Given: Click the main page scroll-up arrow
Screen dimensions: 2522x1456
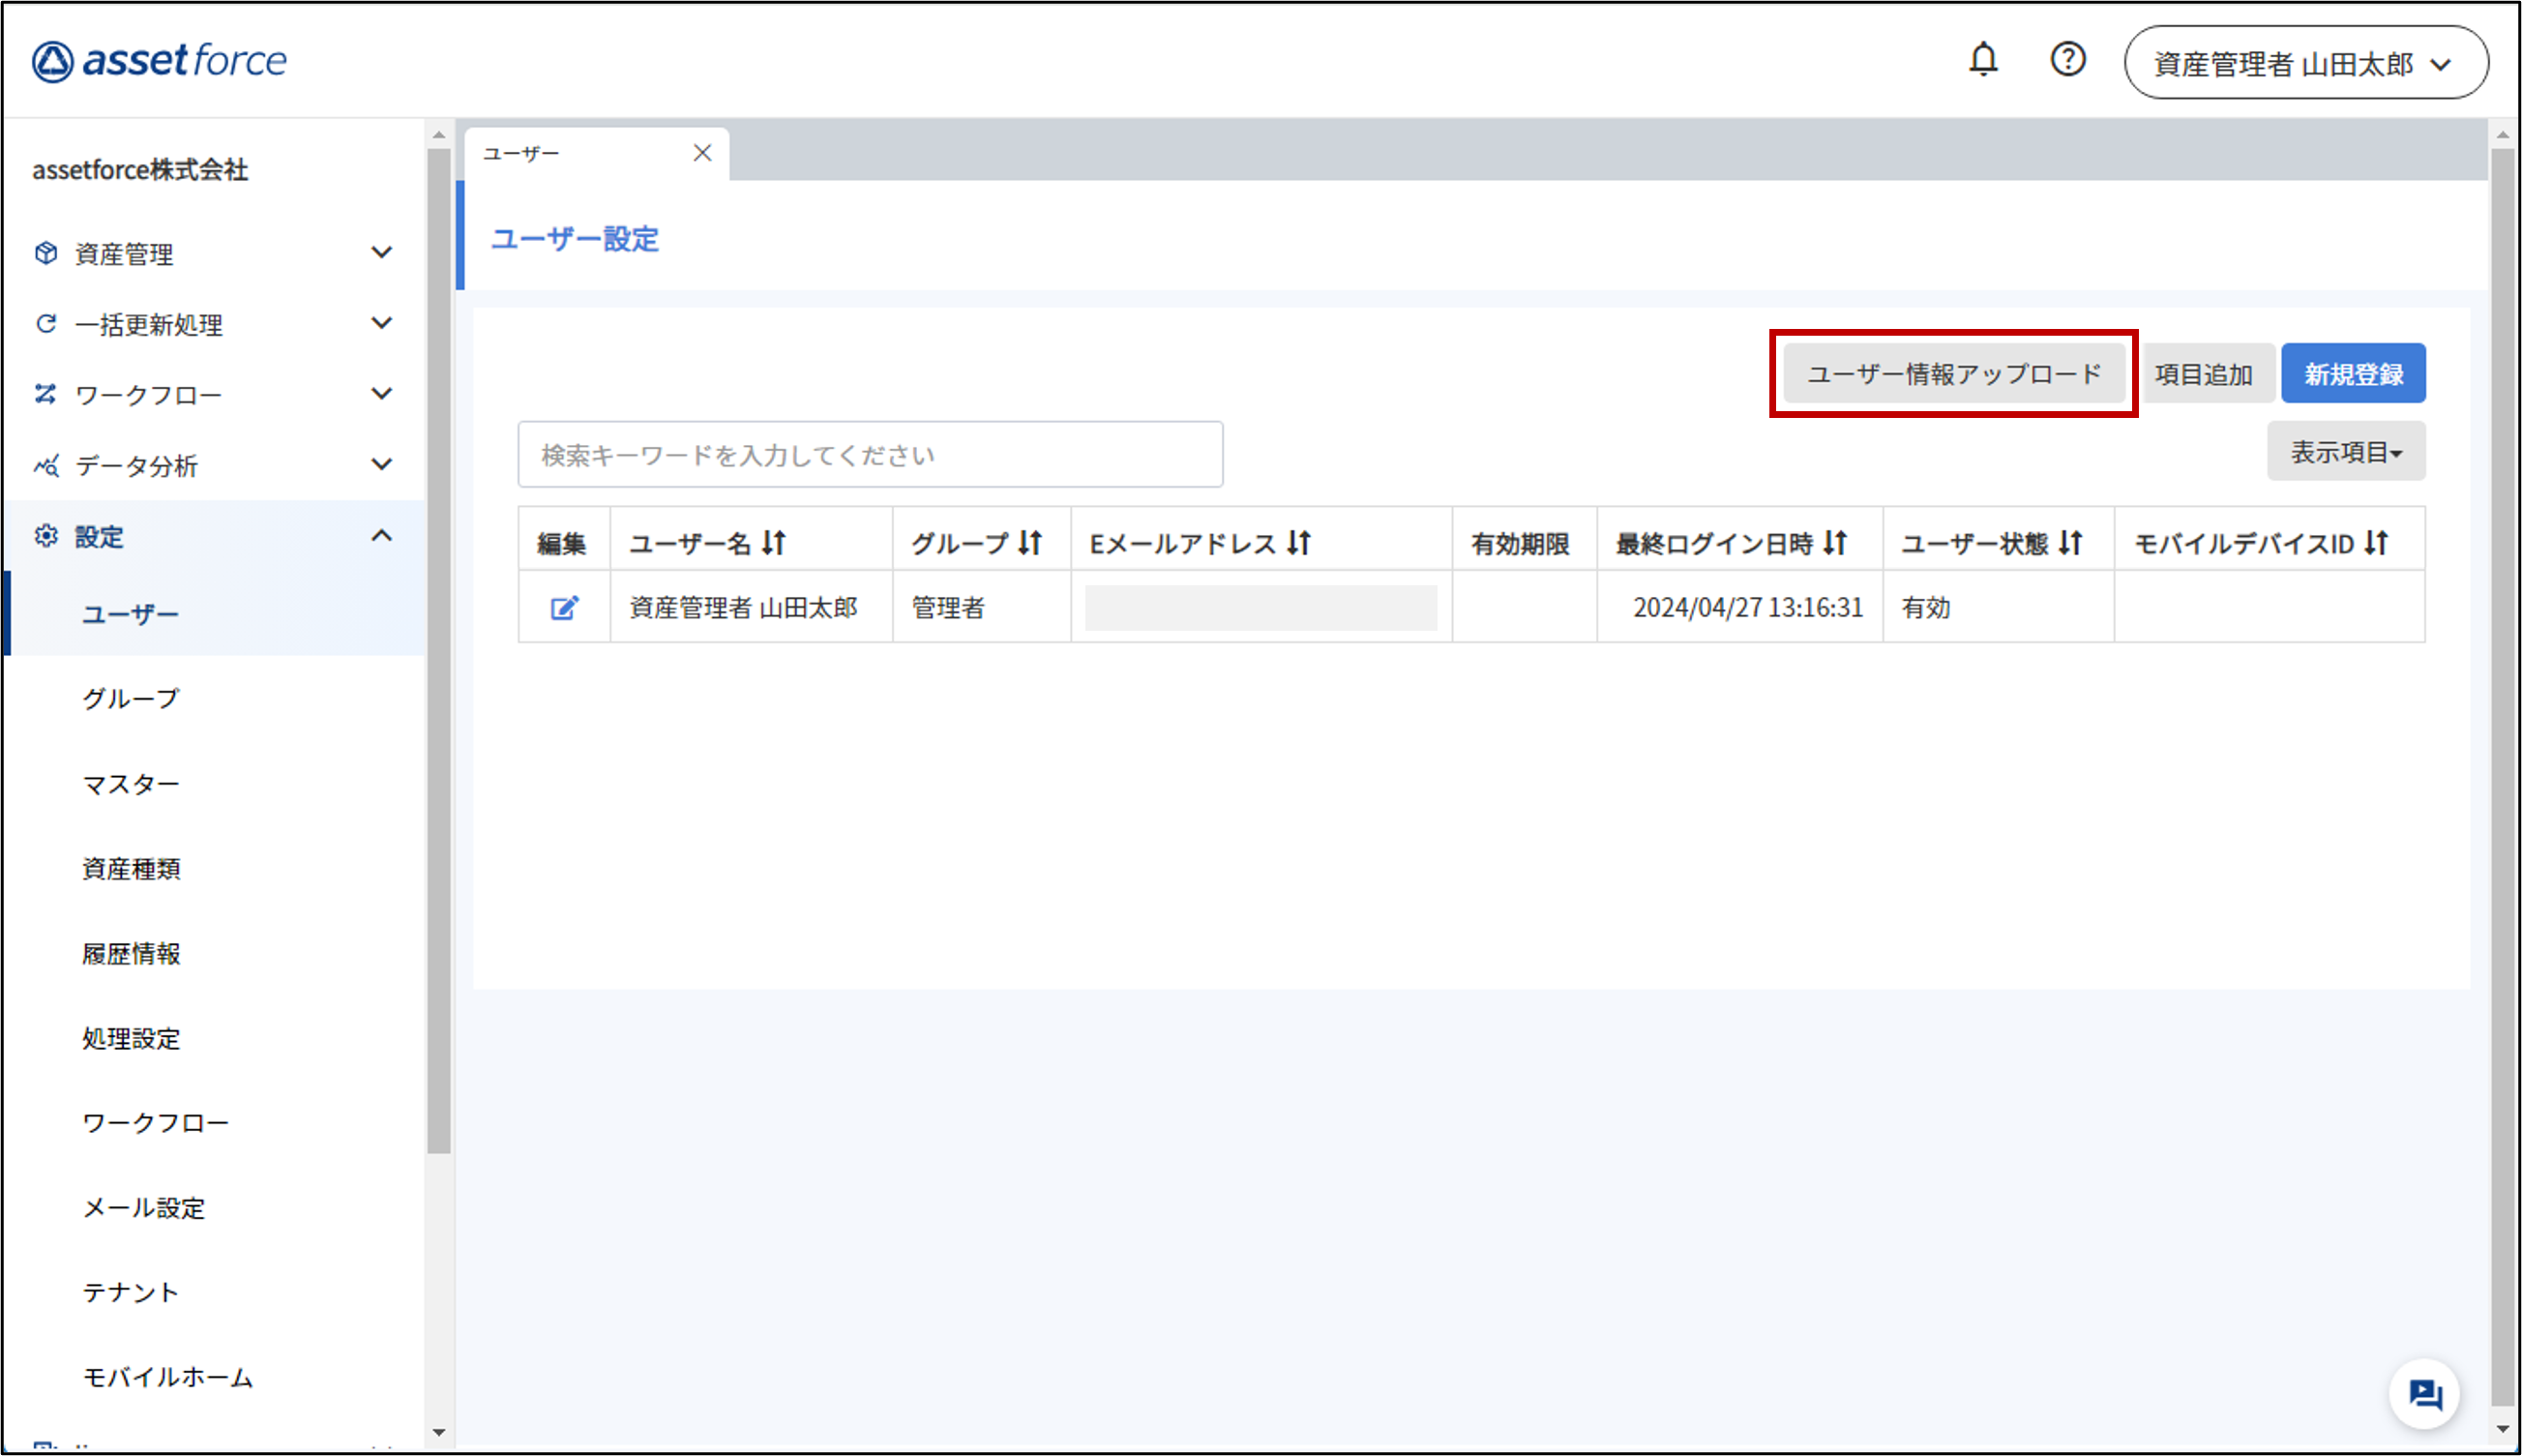Looking at the screenshot, I should pyautogui.click(x=2501, y=134).
